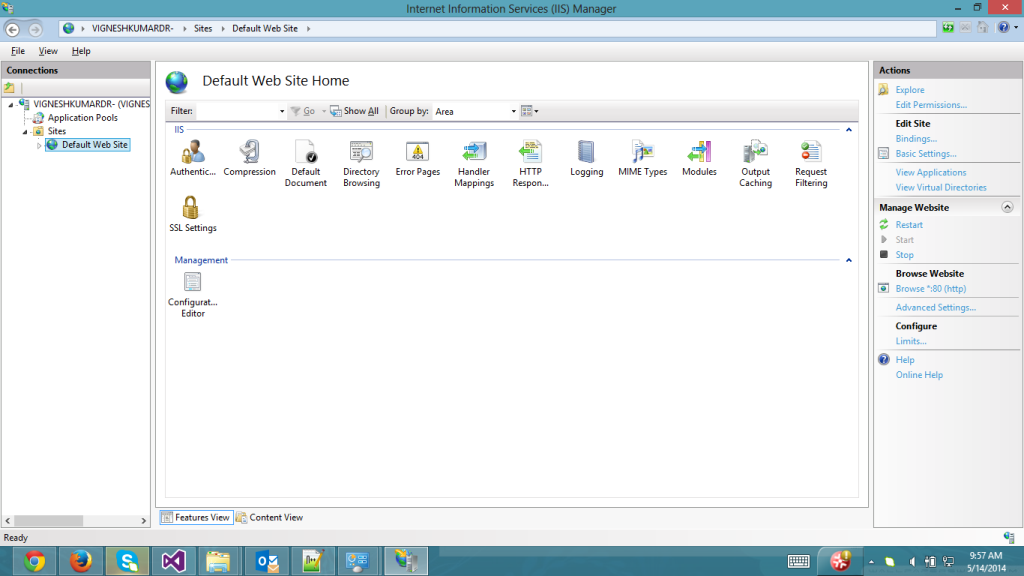Open the Default Document feature

pos(306,153)
